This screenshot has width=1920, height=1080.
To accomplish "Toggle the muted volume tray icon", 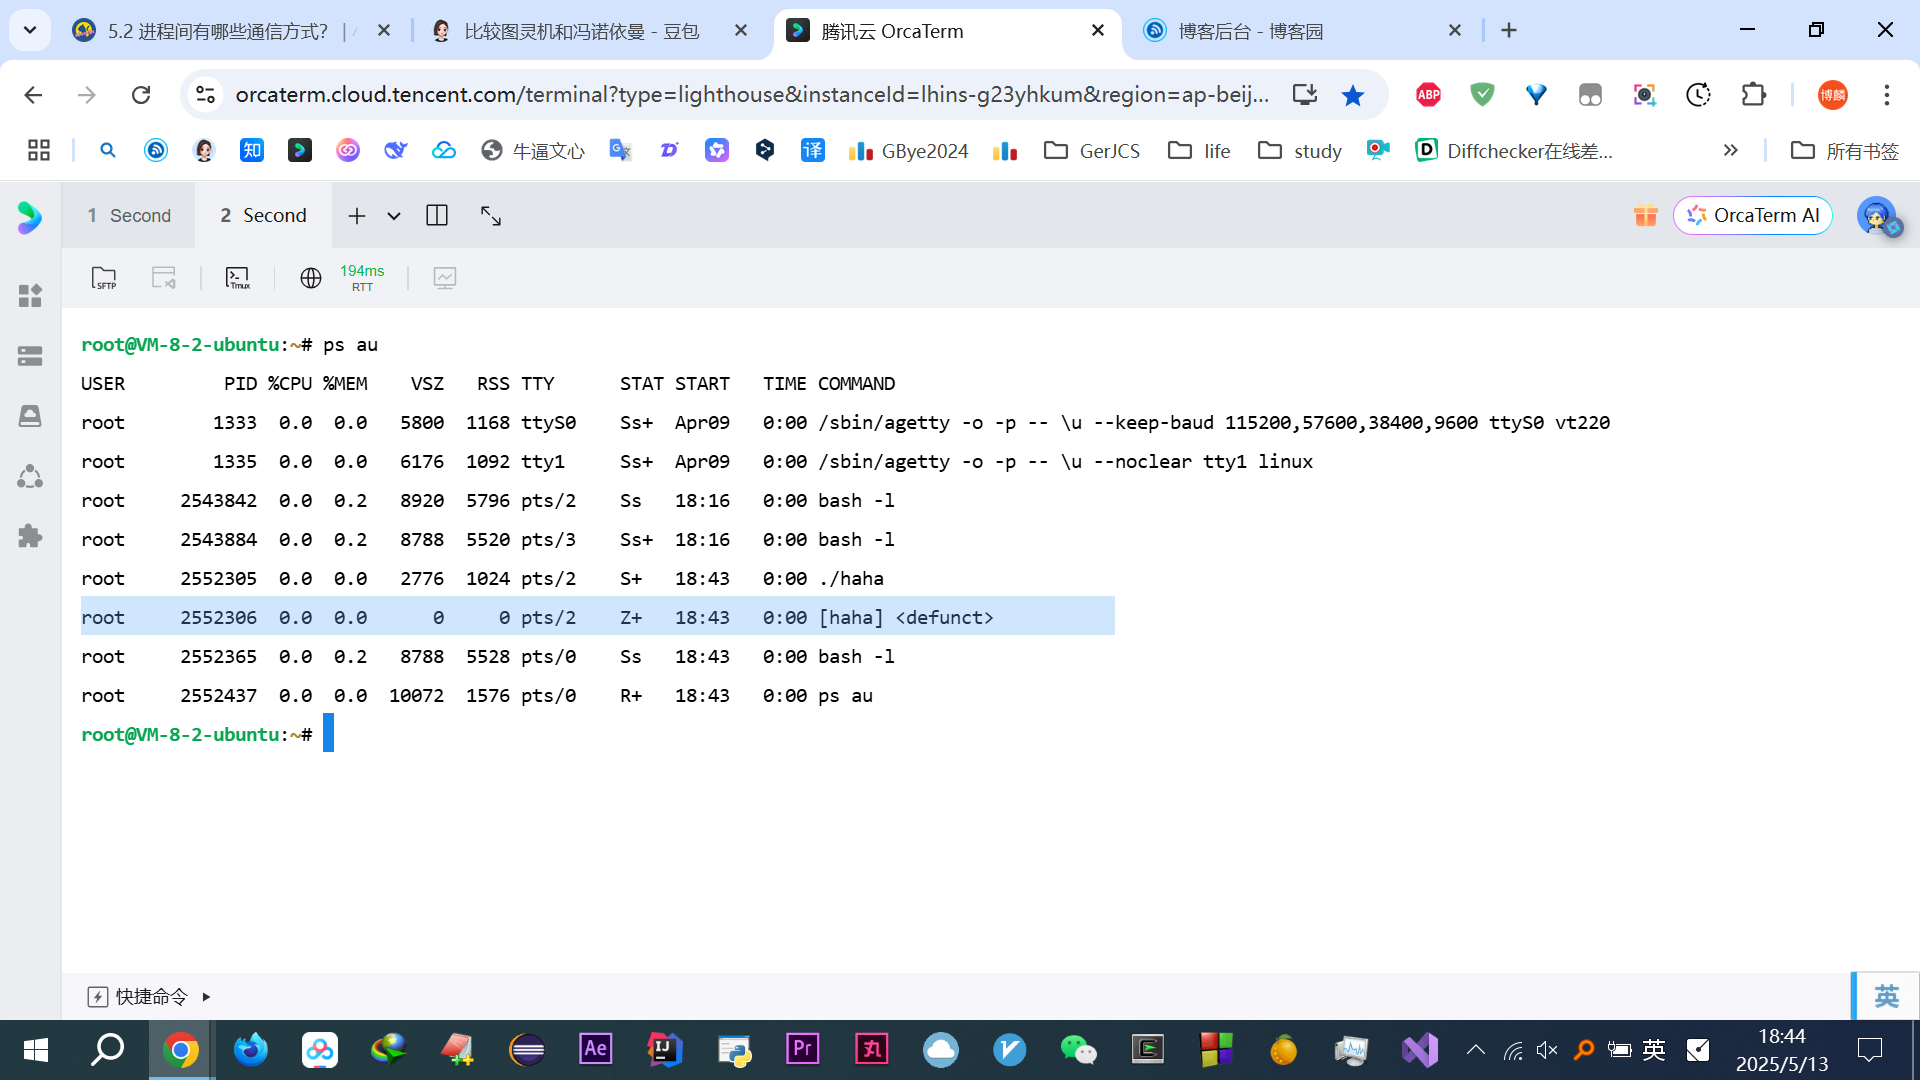I will click(1547, 1050).
